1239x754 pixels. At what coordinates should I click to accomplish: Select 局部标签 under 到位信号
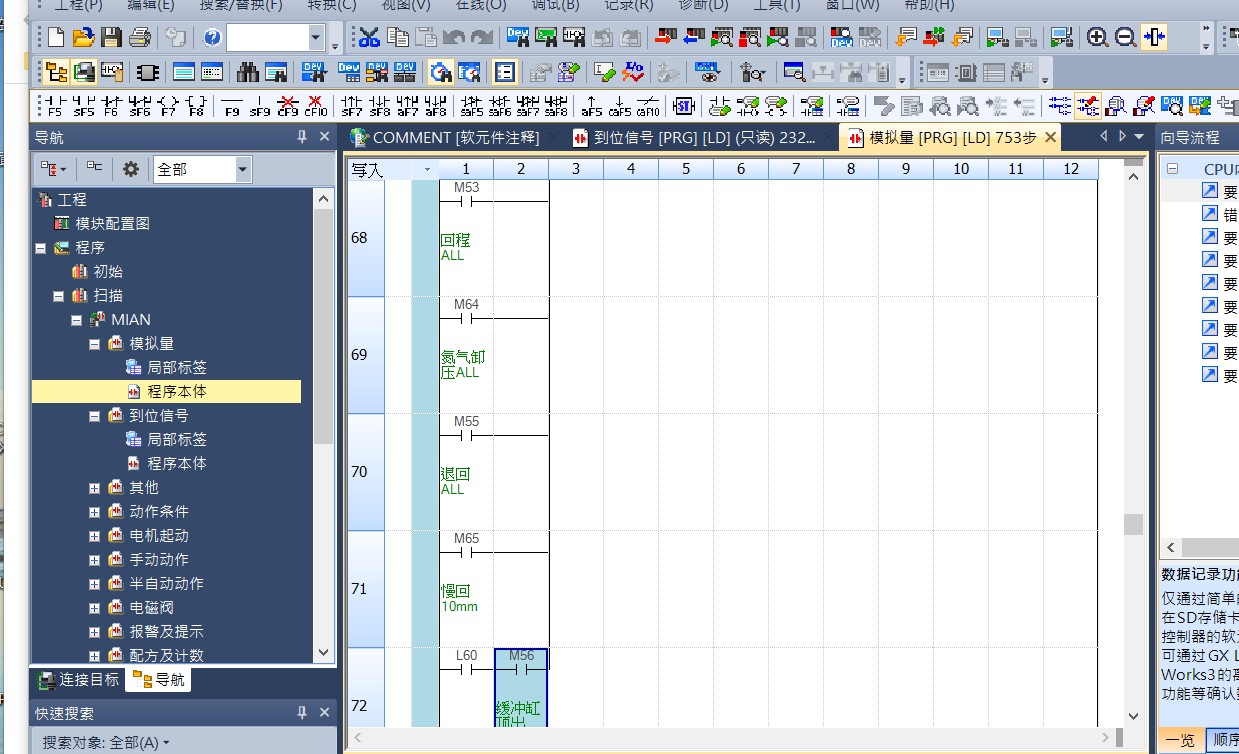pos(176,440)
